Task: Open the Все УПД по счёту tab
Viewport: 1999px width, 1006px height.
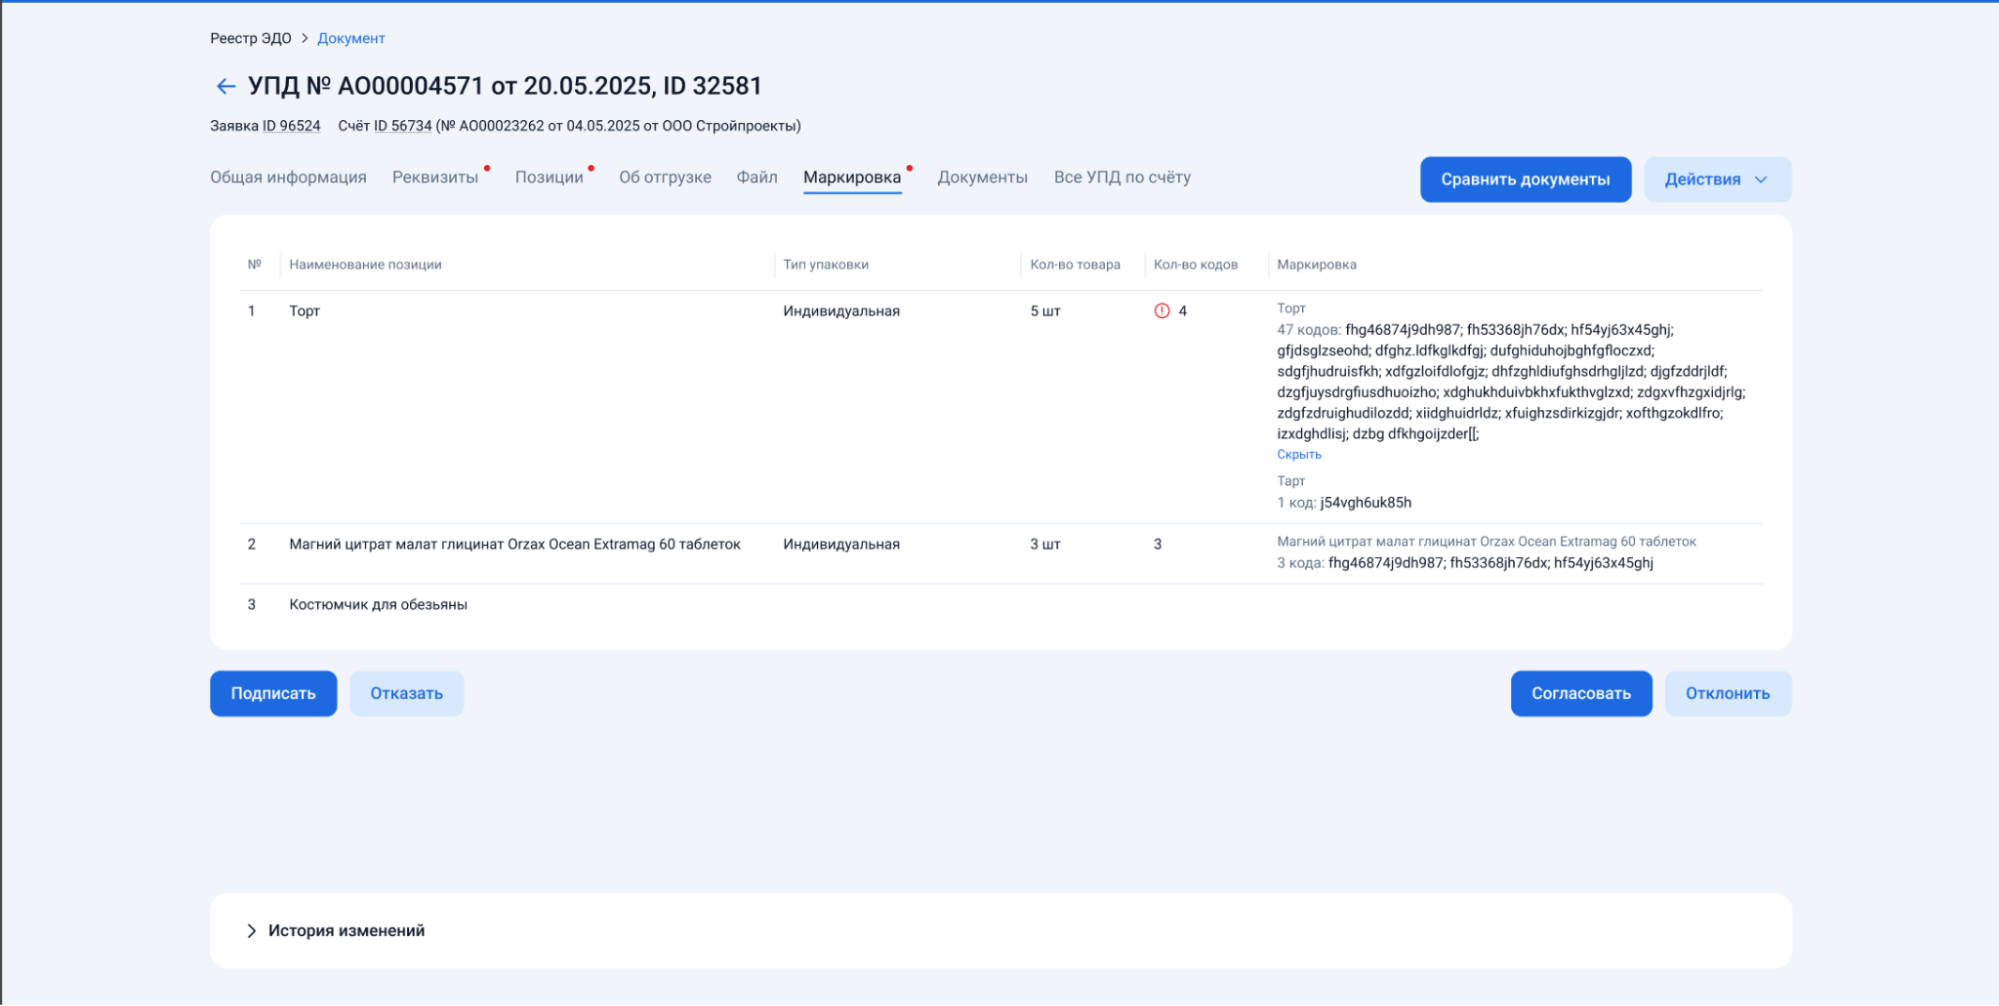Action: tap(1122, 177)
